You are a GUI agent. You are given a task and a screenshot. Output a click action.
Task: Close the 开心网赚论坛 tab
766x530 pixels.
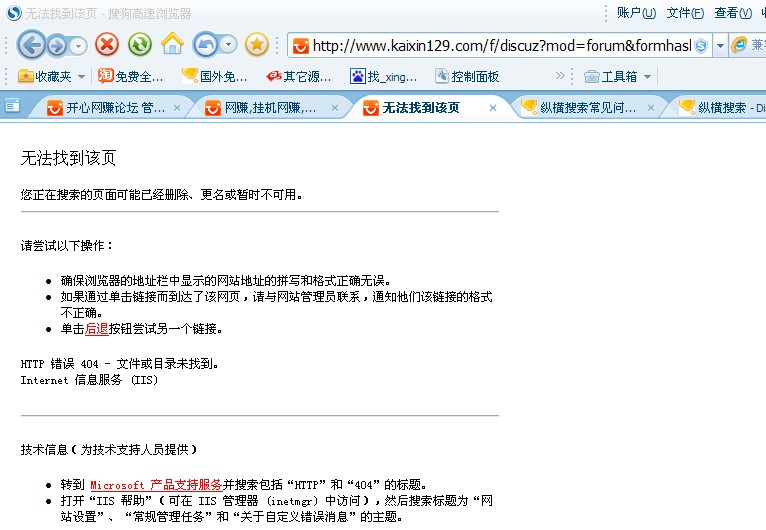pyautogui.click(x=177, y=108)
